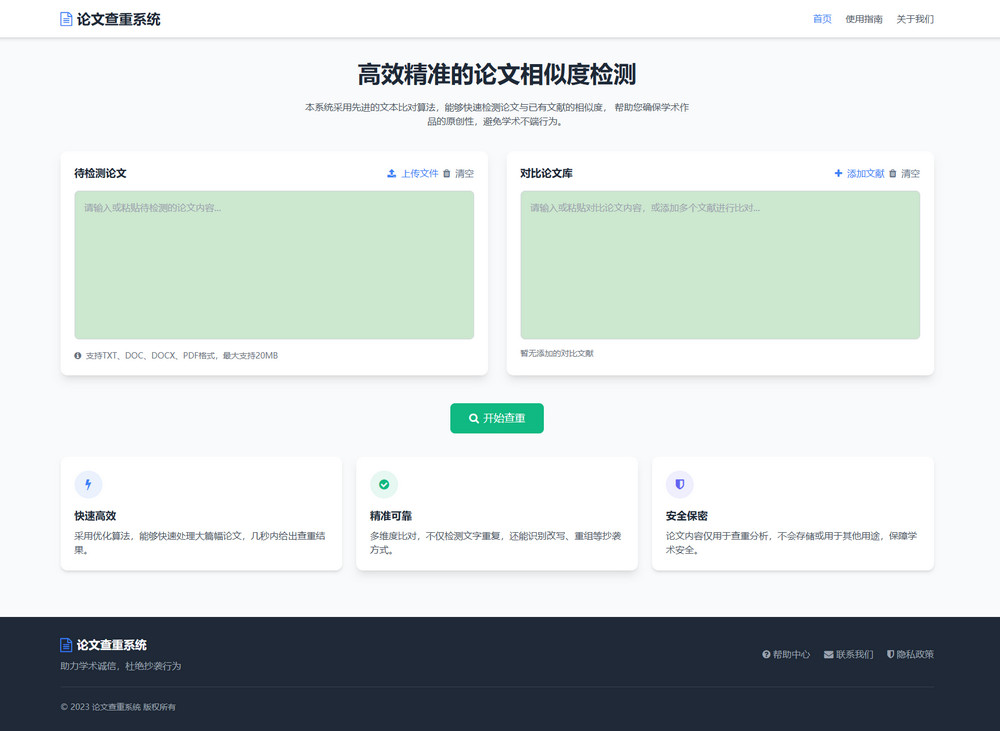Click the trash icon to clear 待检测论文
The image size is (1000, 731).
coord(447,173)
